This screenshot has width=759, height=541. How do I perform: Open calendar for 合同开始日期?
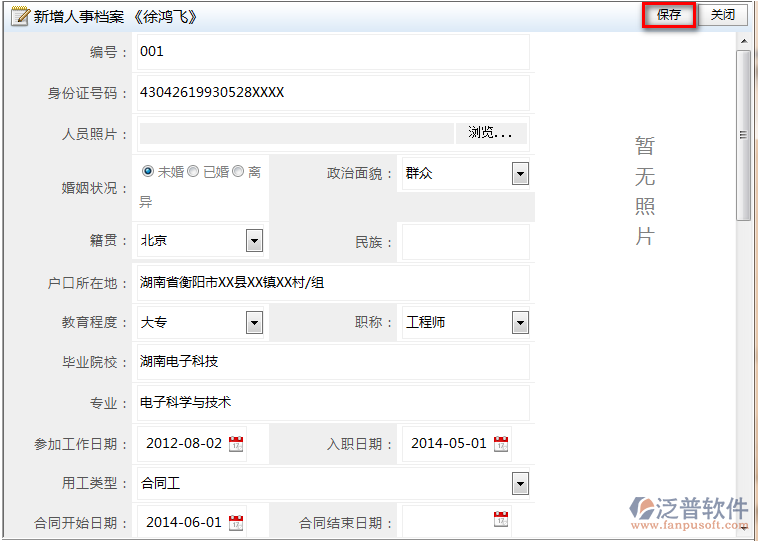pos(236,523)
